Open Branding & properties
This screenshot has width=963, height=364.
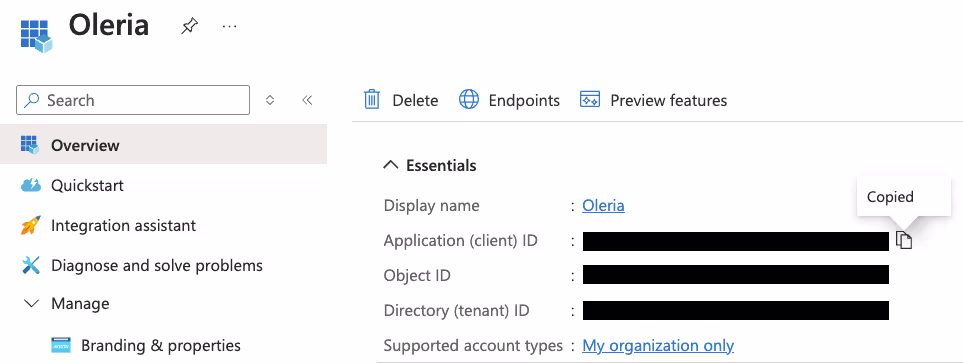[160, 345]
